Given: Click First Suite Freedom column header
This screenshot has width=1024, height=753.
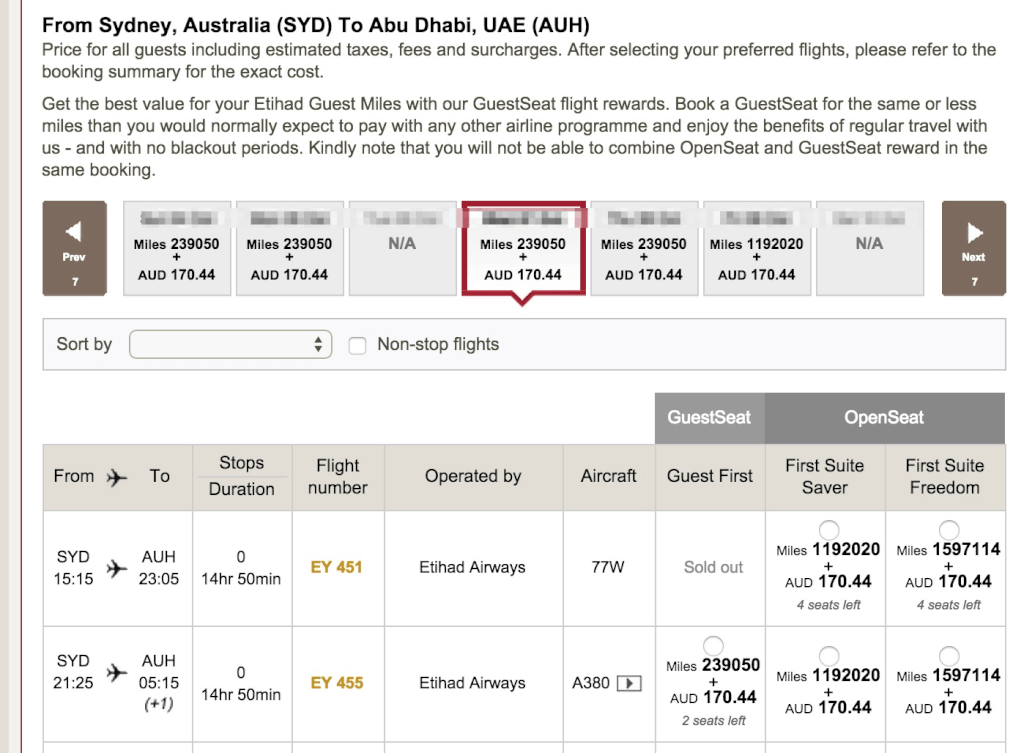Looking at the screenshot, I should 945,477.
